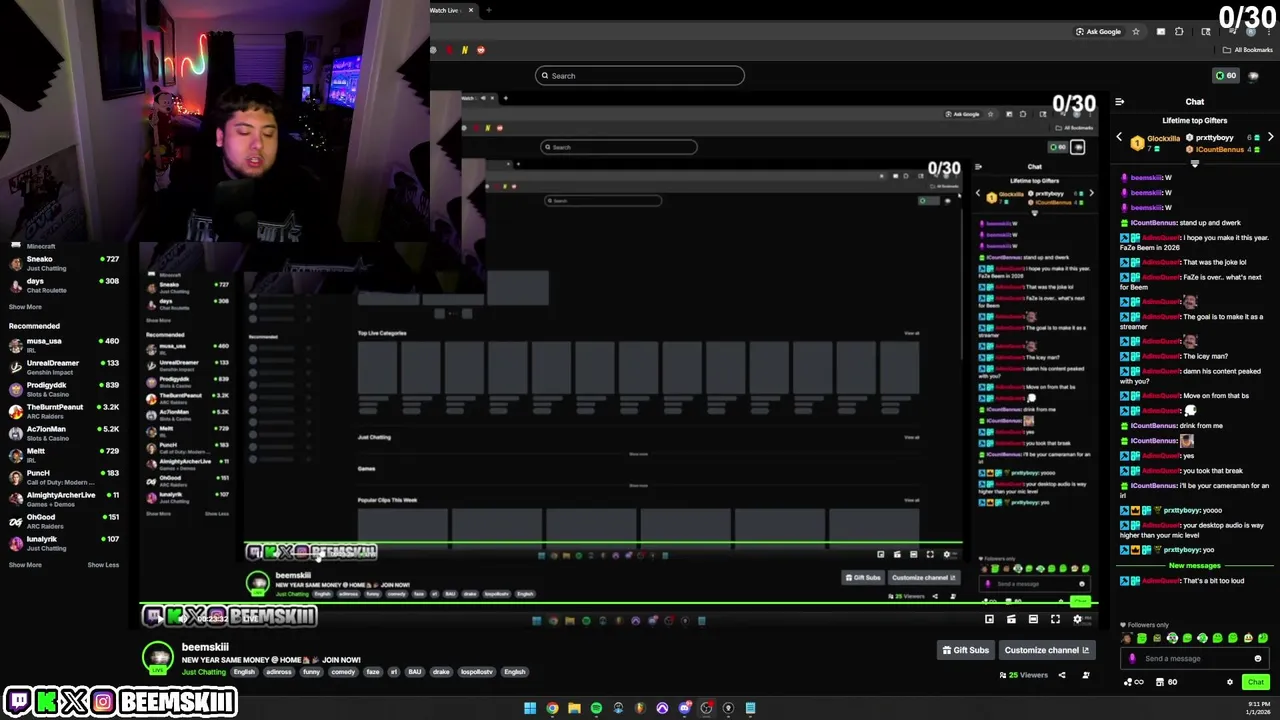Show next lifetime top gifters
The height and width of the screenshot is (720, 1280).
[1270, 137]
